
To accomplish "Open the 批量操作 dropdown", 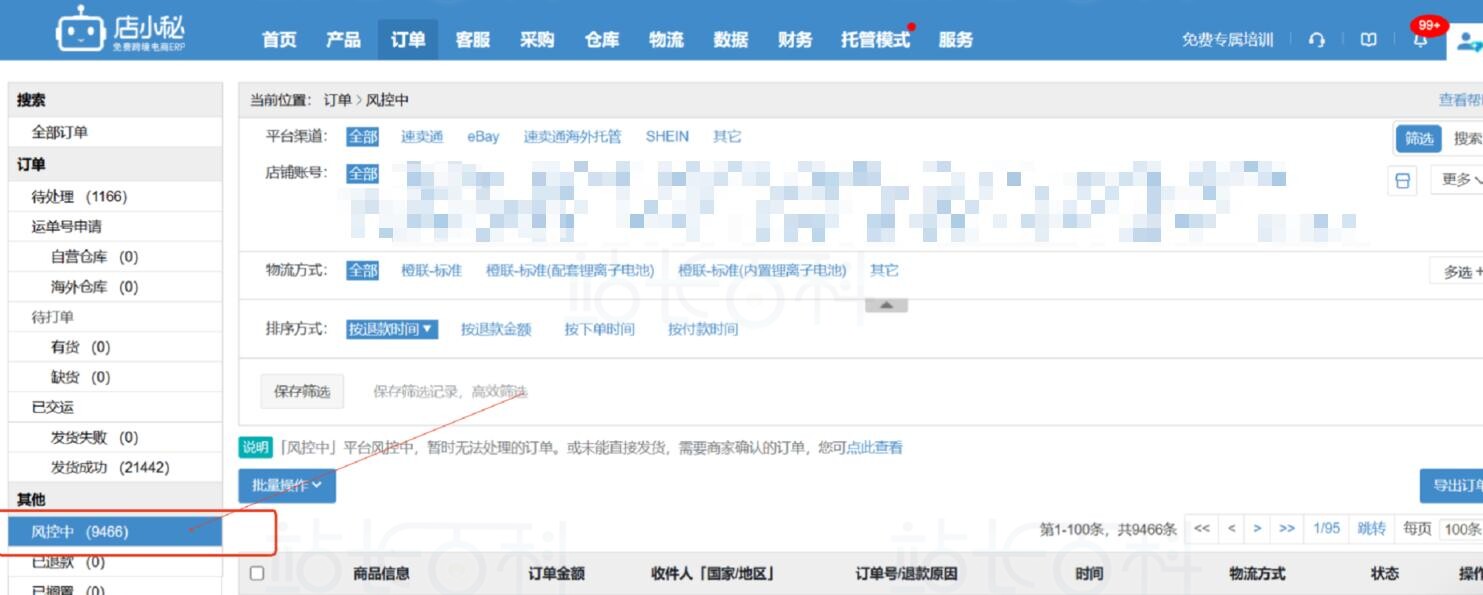I will [287, 485].
